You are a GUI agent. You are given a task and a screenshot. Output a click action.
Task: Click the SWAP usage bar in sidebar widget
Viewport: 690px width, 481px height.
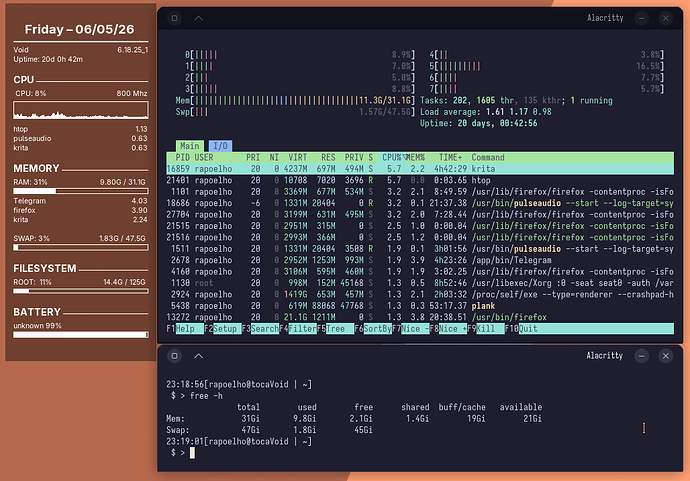81,247
